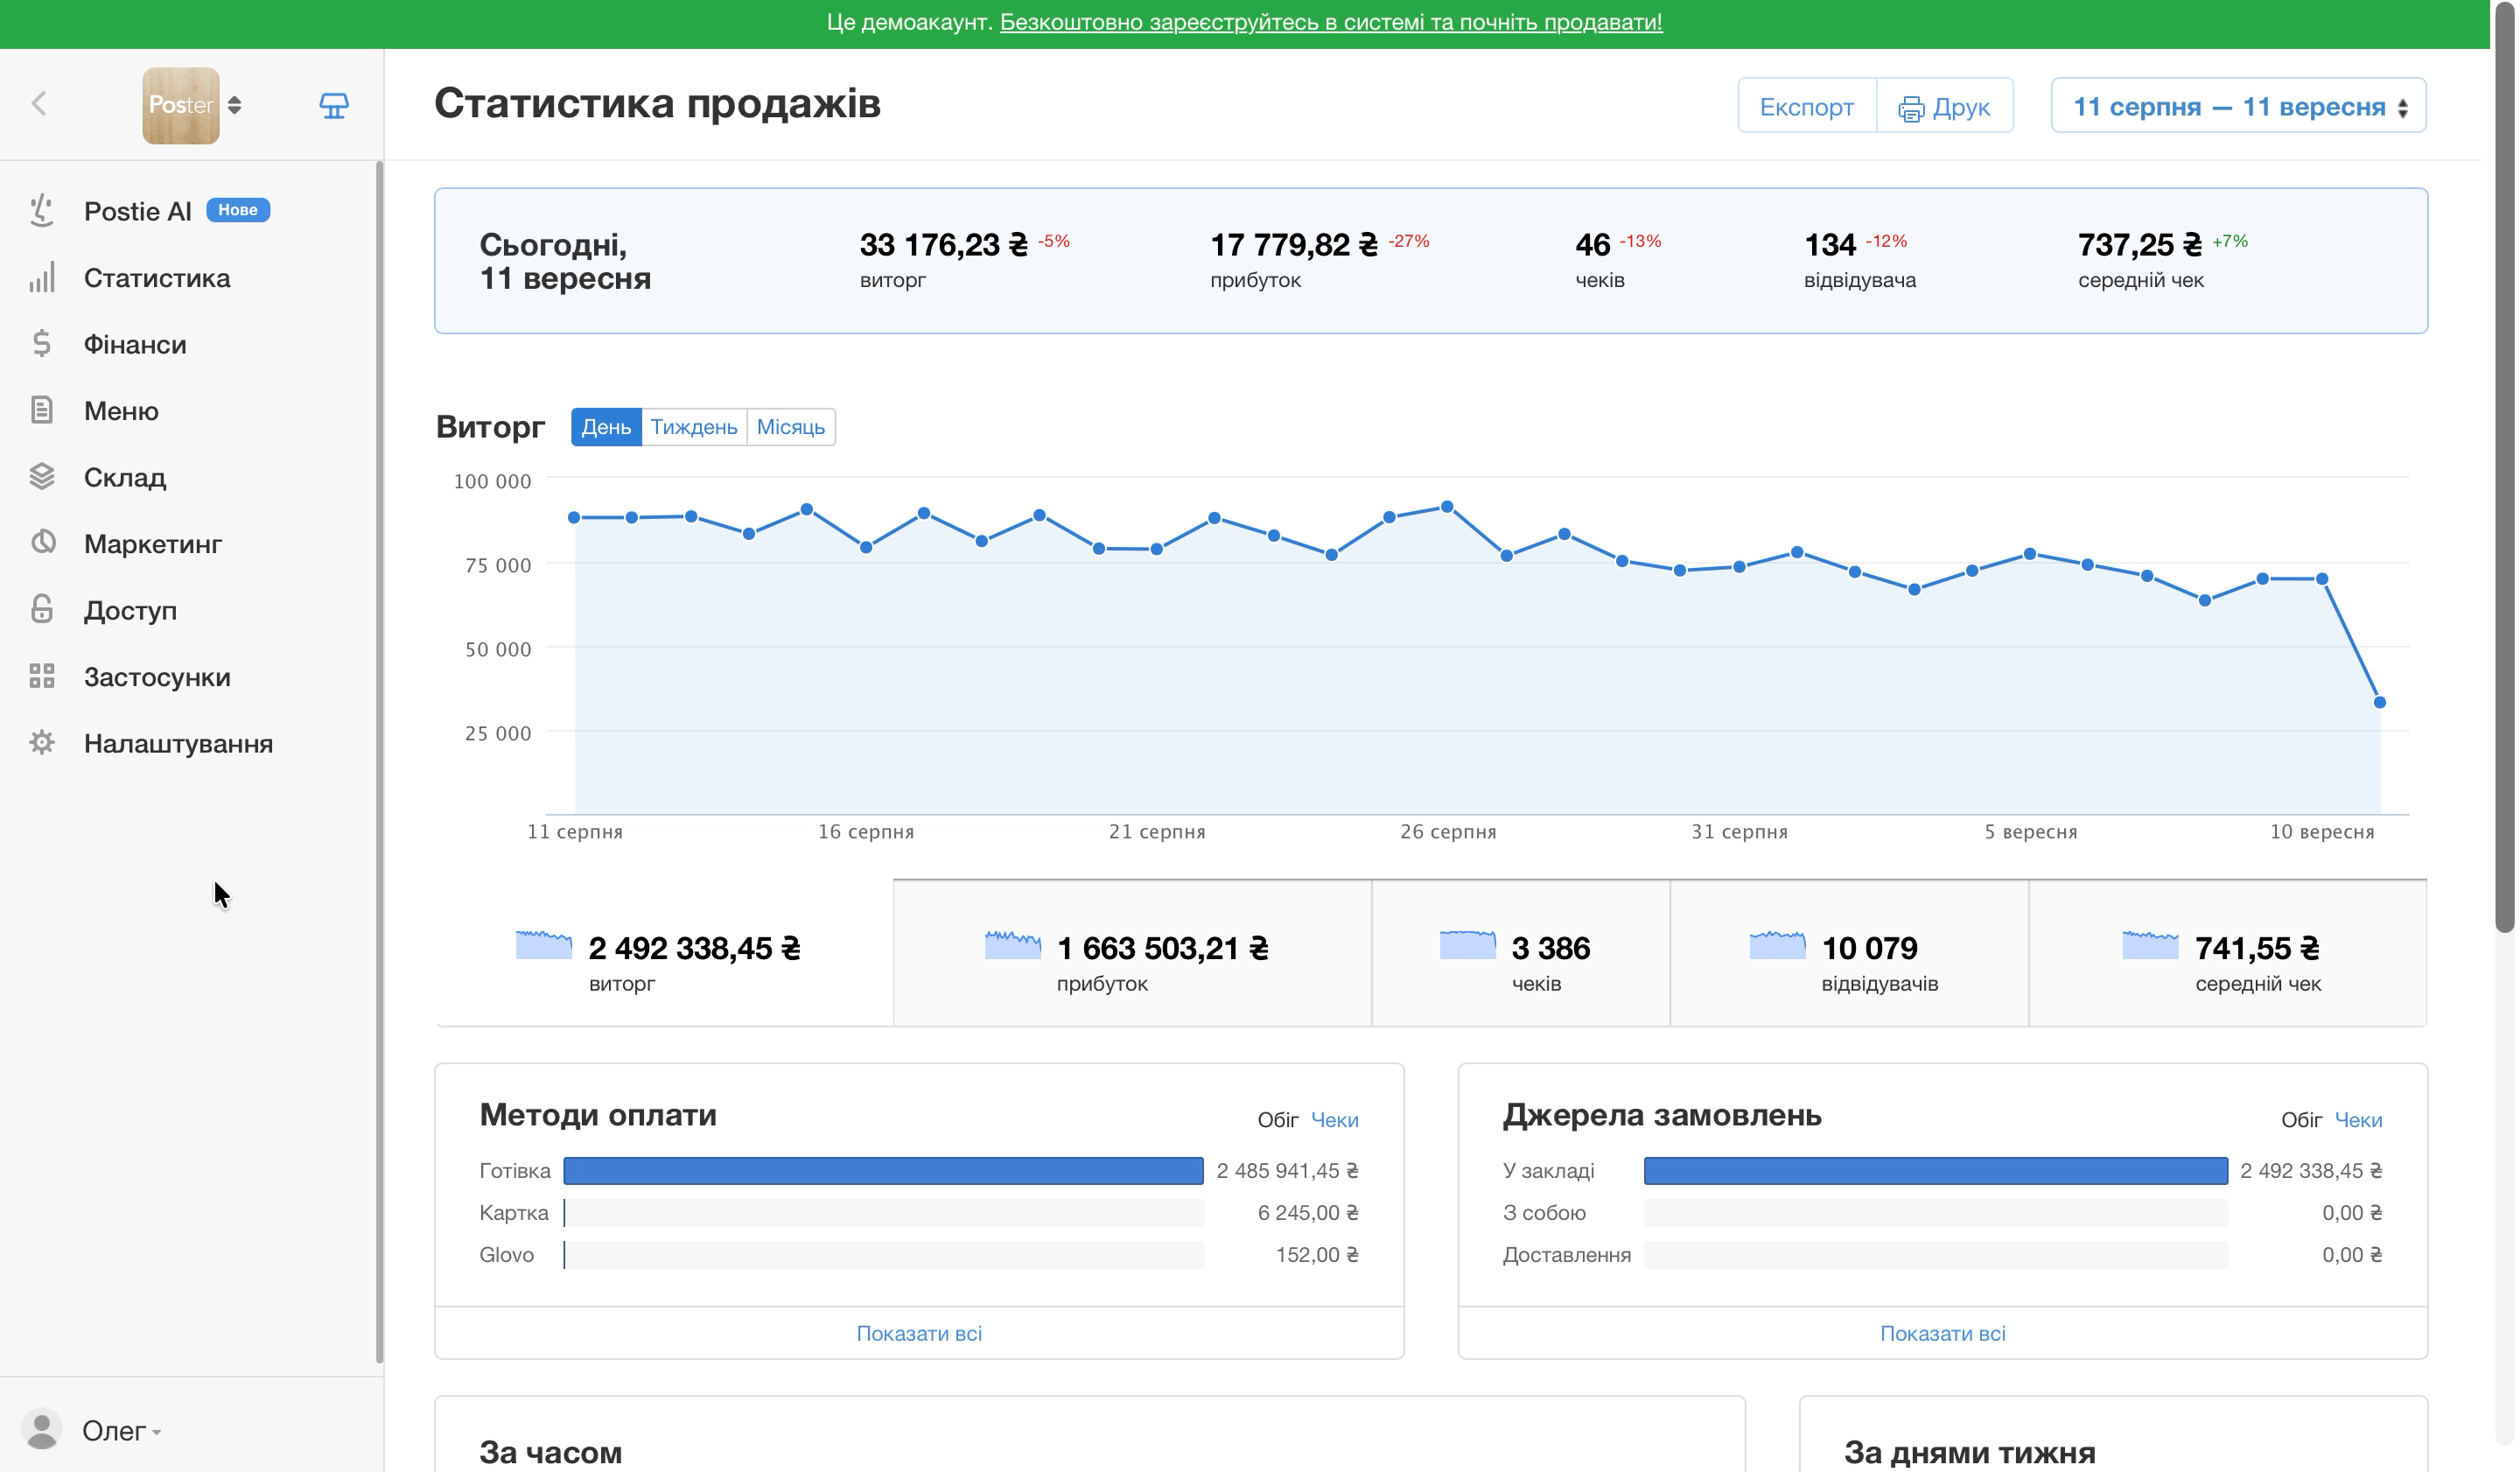The width and height of the screenshot is (2520, 1472).
Task: Switch chart to День view
Action: [606, 427]
